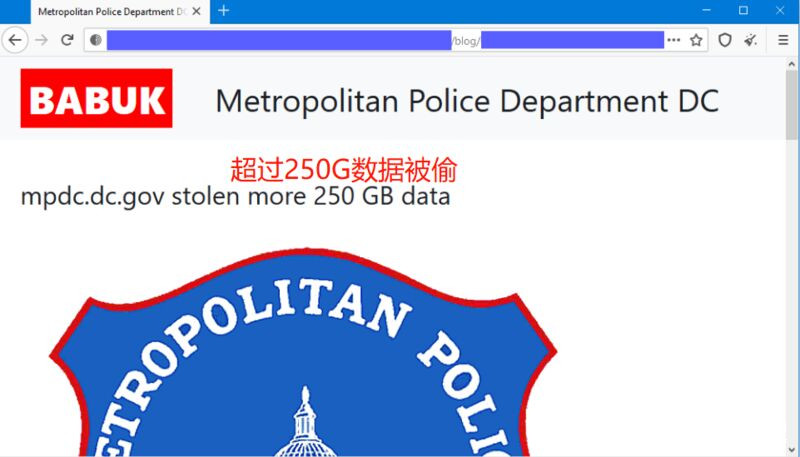Click the Metropolitan Police Department DC heading
The width and height of the screenshot is (800, 457).
point(467,100)
